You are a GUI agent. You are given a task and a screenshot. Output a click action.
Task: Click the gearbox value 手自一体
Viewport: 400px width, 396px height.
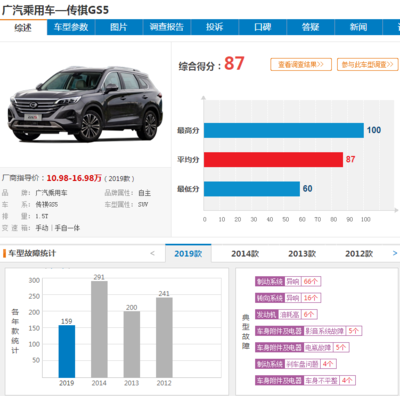point(67,228)
